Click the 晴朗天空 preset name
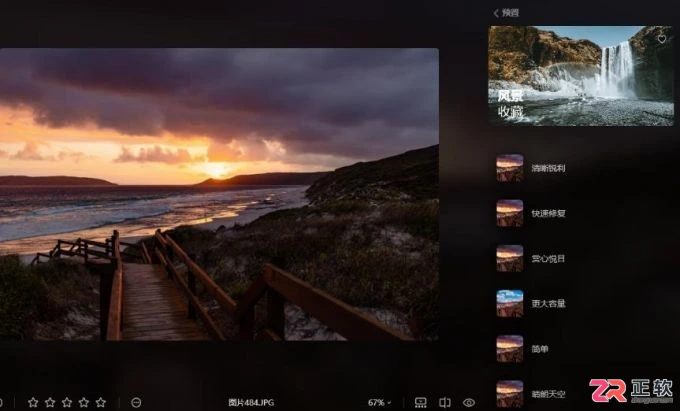Viewport: 680px width, 411px height. point(548,395)
